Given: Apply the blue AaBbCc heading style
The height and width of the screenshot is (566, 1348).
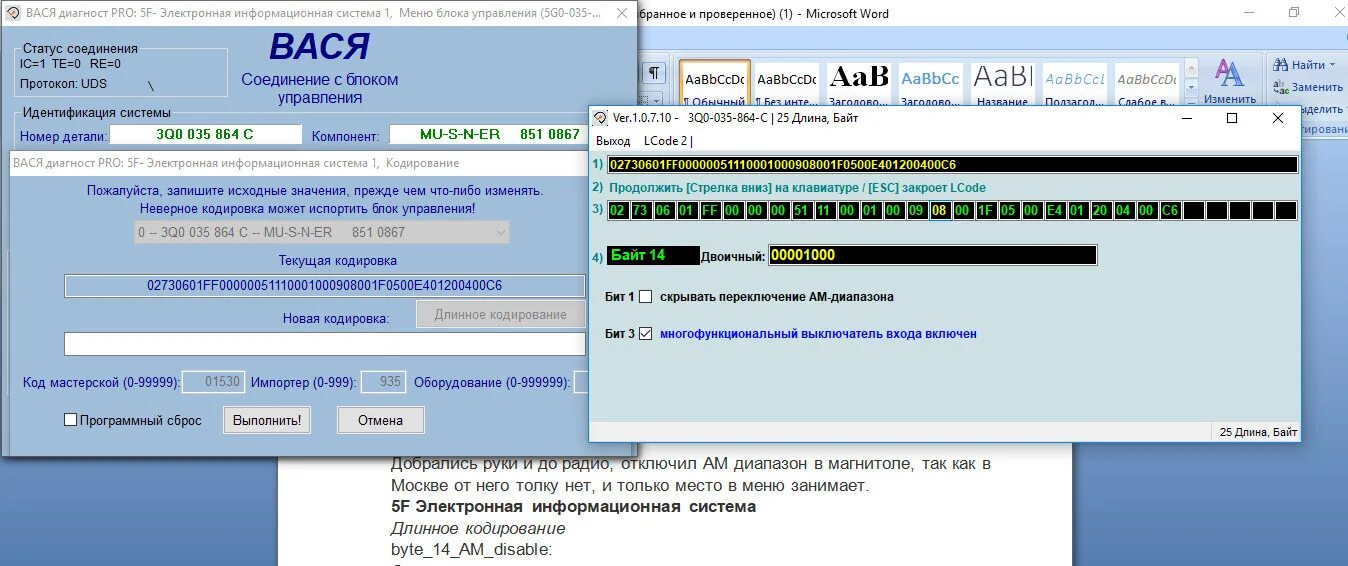Looking at the screenshot, I should click(x=930, y=84).
